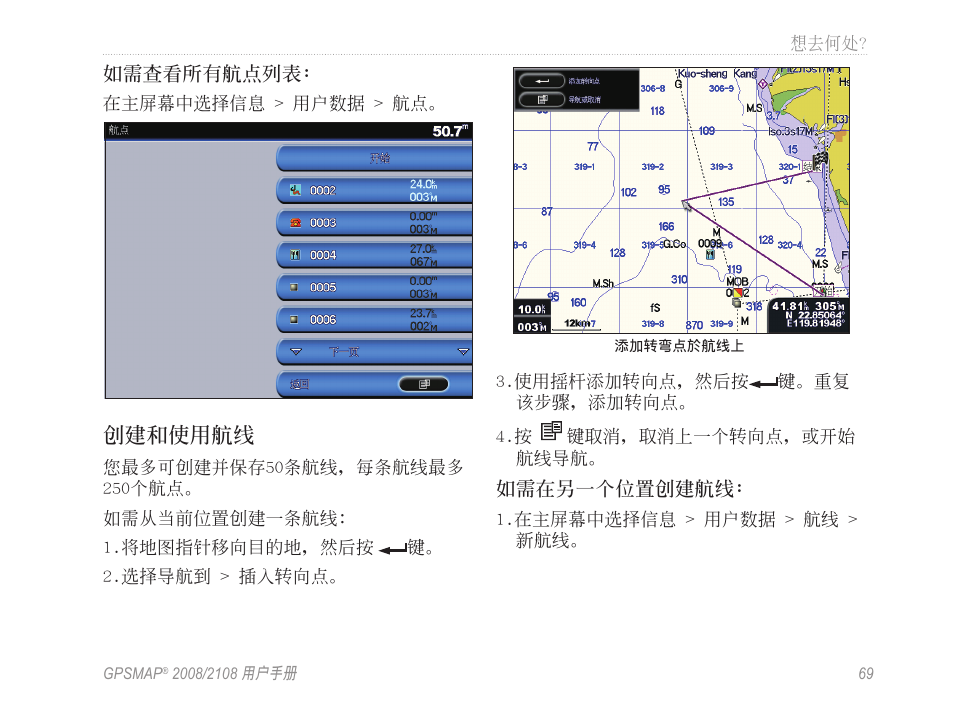Click the 23.7 distance value for waypoint 0006
954x727 pixels.
click(423, 313)
